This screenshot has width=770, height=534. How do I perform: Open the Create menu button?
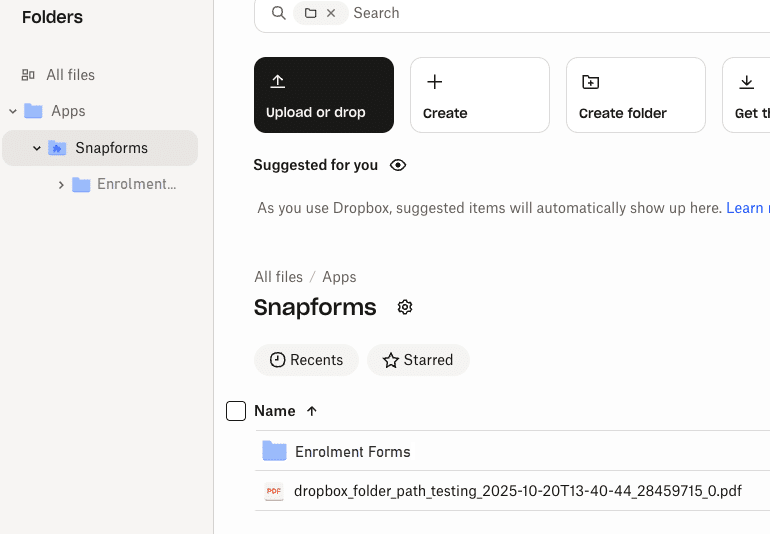tap(479, 95)
